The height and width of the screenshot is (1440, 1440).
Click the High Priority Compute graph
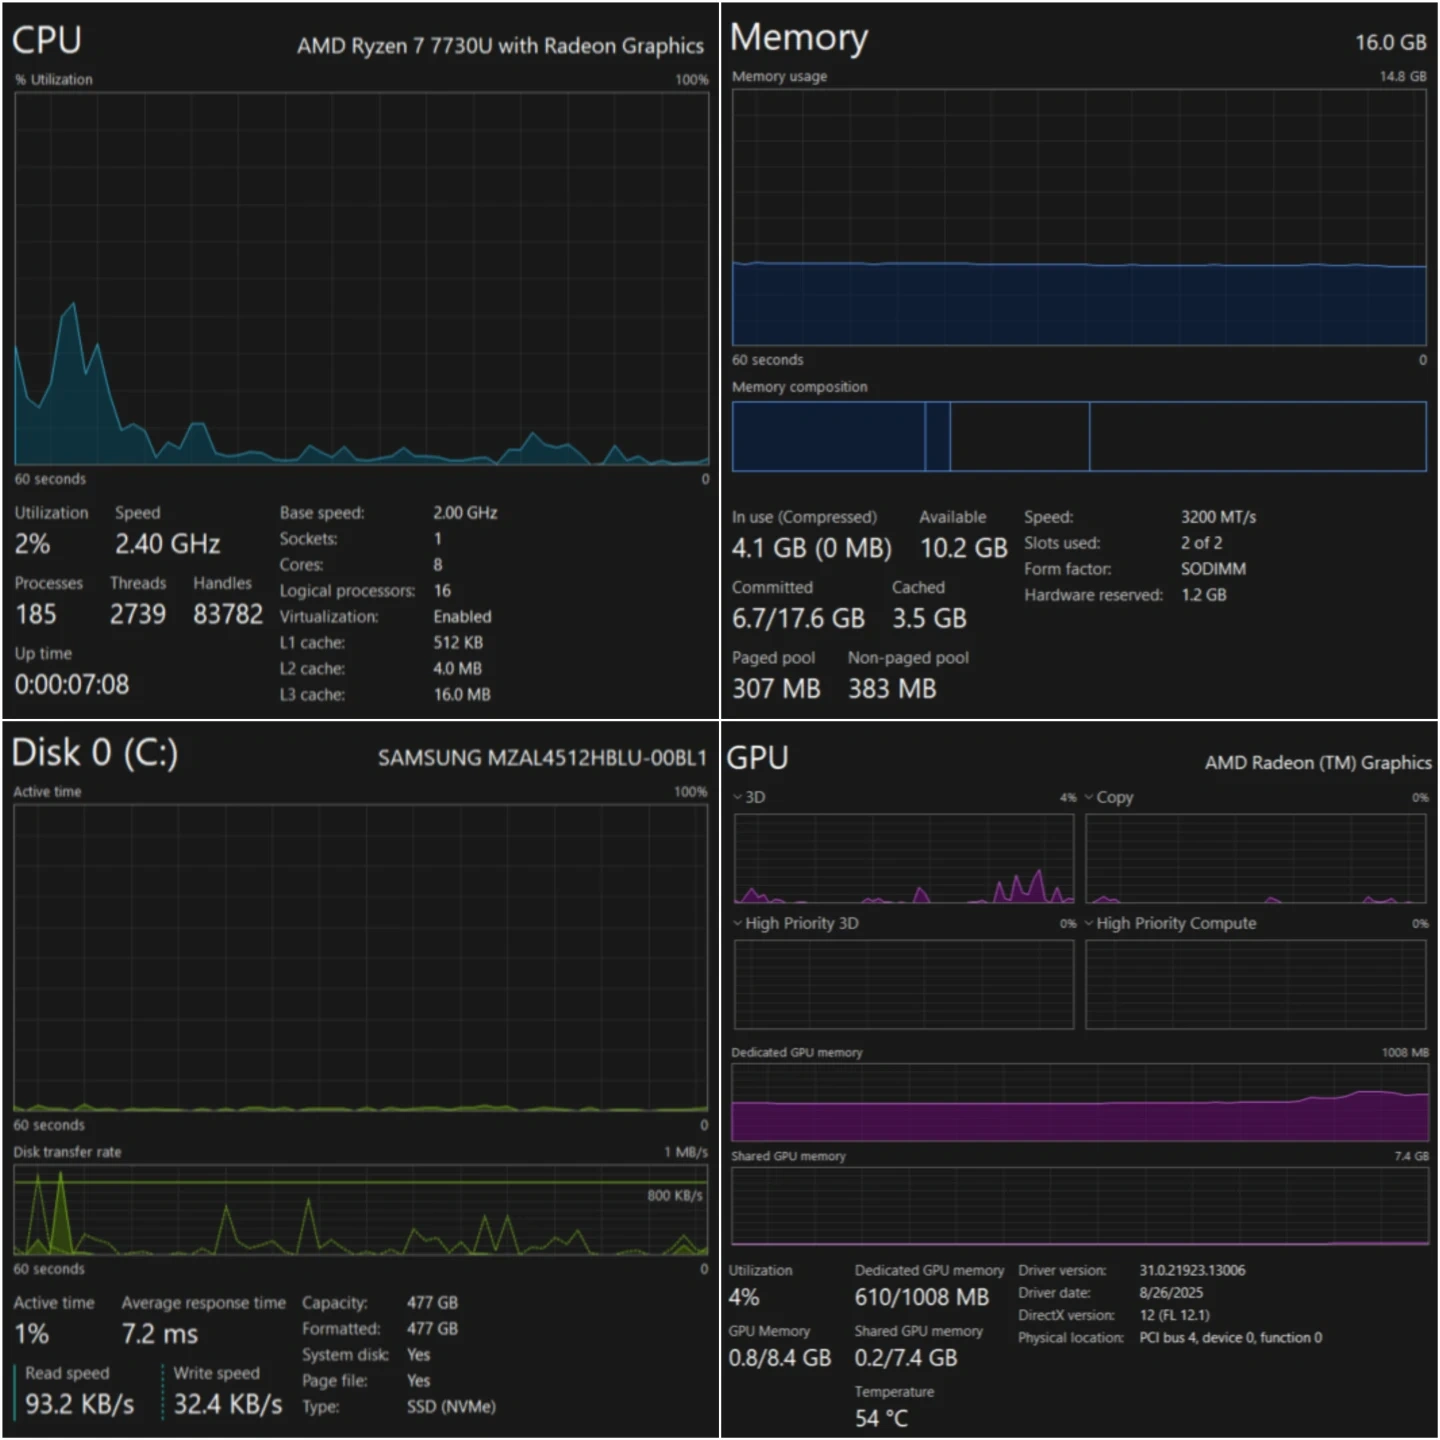point(1255,984)
